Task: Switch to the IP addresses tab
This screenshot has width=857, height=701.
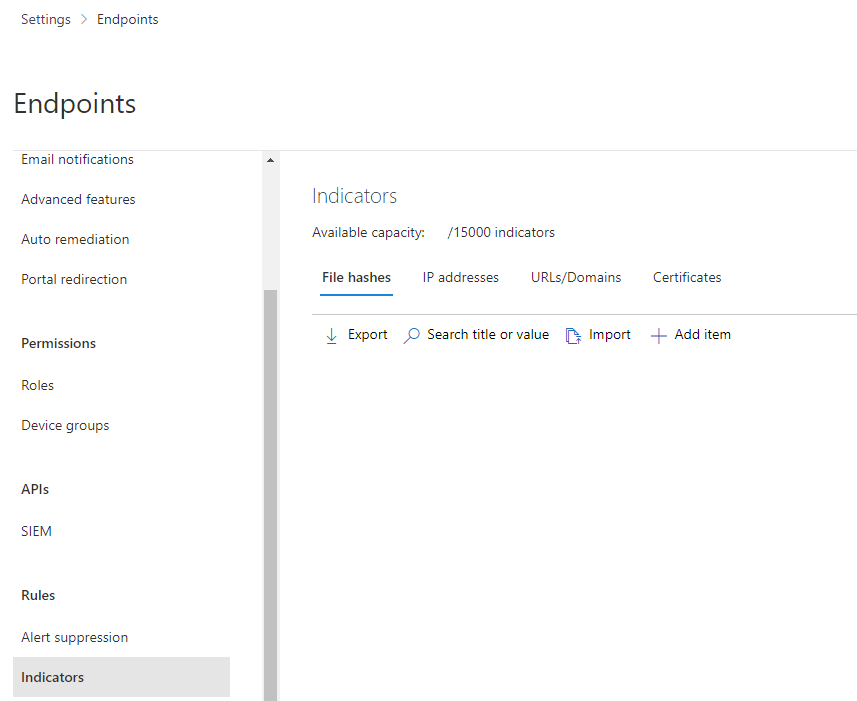Action: coord(460,278)
